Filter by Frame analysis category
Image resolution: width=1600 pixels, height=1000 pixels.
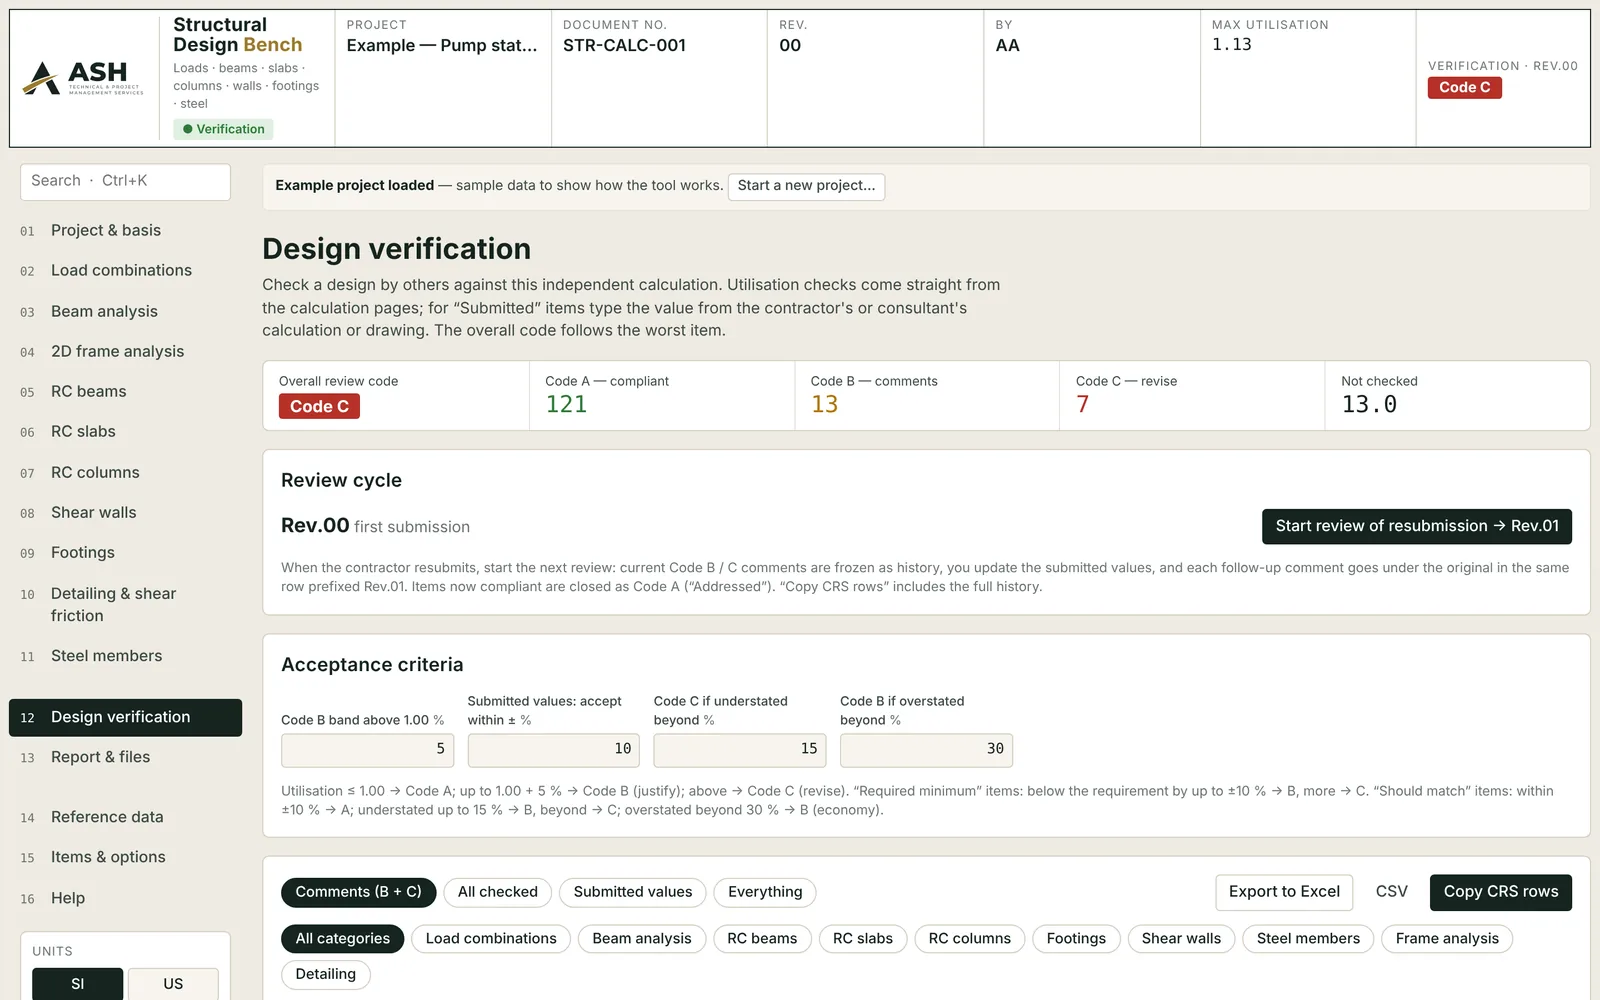click(1447, 939)
